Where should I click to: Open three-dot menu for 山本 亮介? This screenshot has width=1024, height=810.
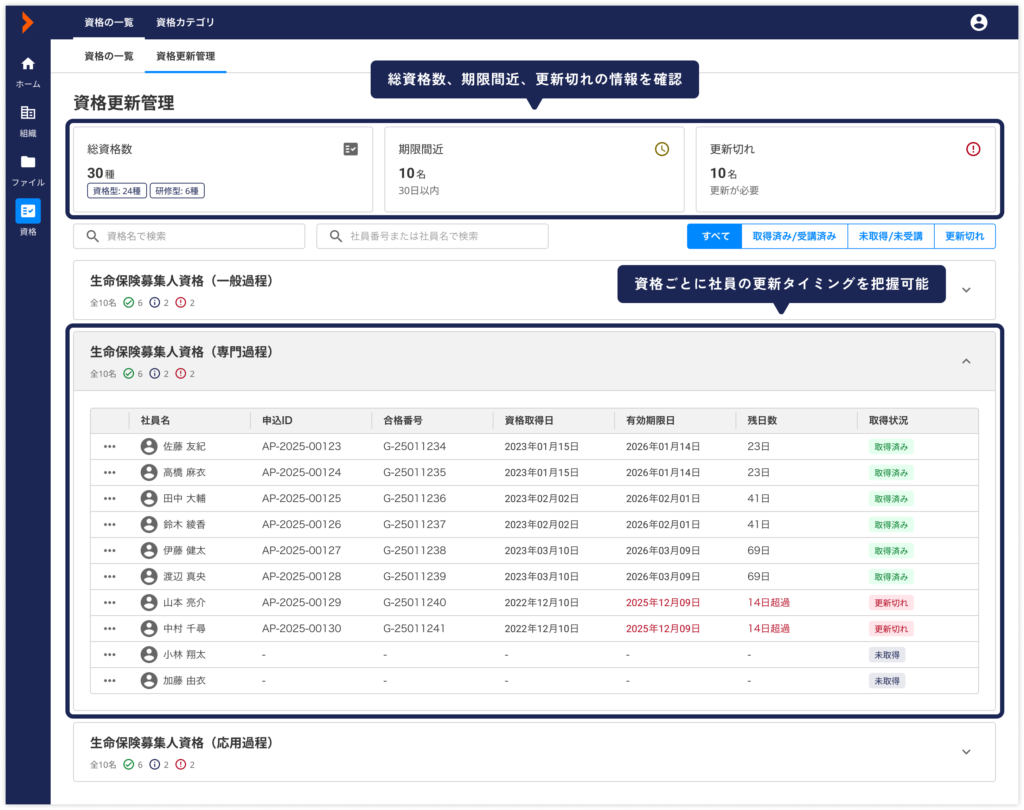click(x=110, y=602)
